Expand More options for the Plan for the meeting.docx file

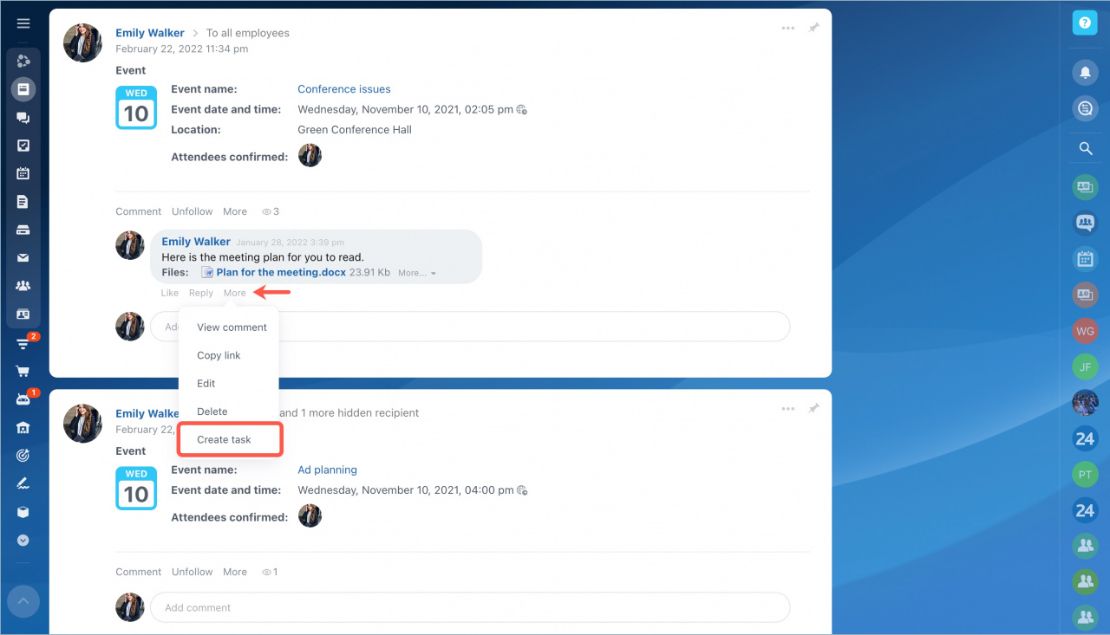(x=416, y=273)
